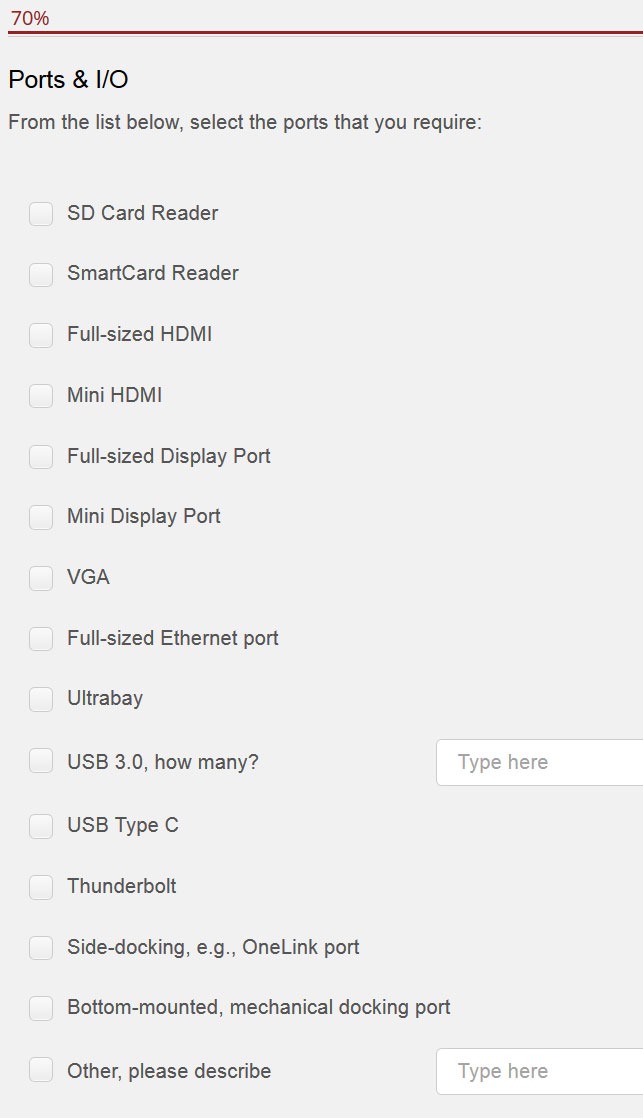Click the VGA option label text
This screenshot has width=643, height=1118.
tap(88, 577)
